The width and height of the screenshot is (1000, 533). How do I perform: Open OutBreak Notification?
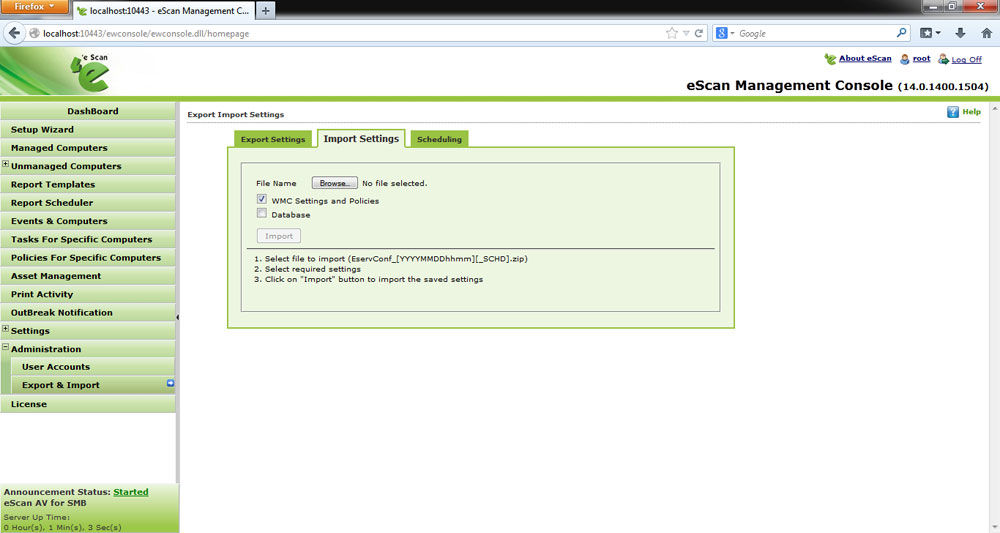coord(88,312)
